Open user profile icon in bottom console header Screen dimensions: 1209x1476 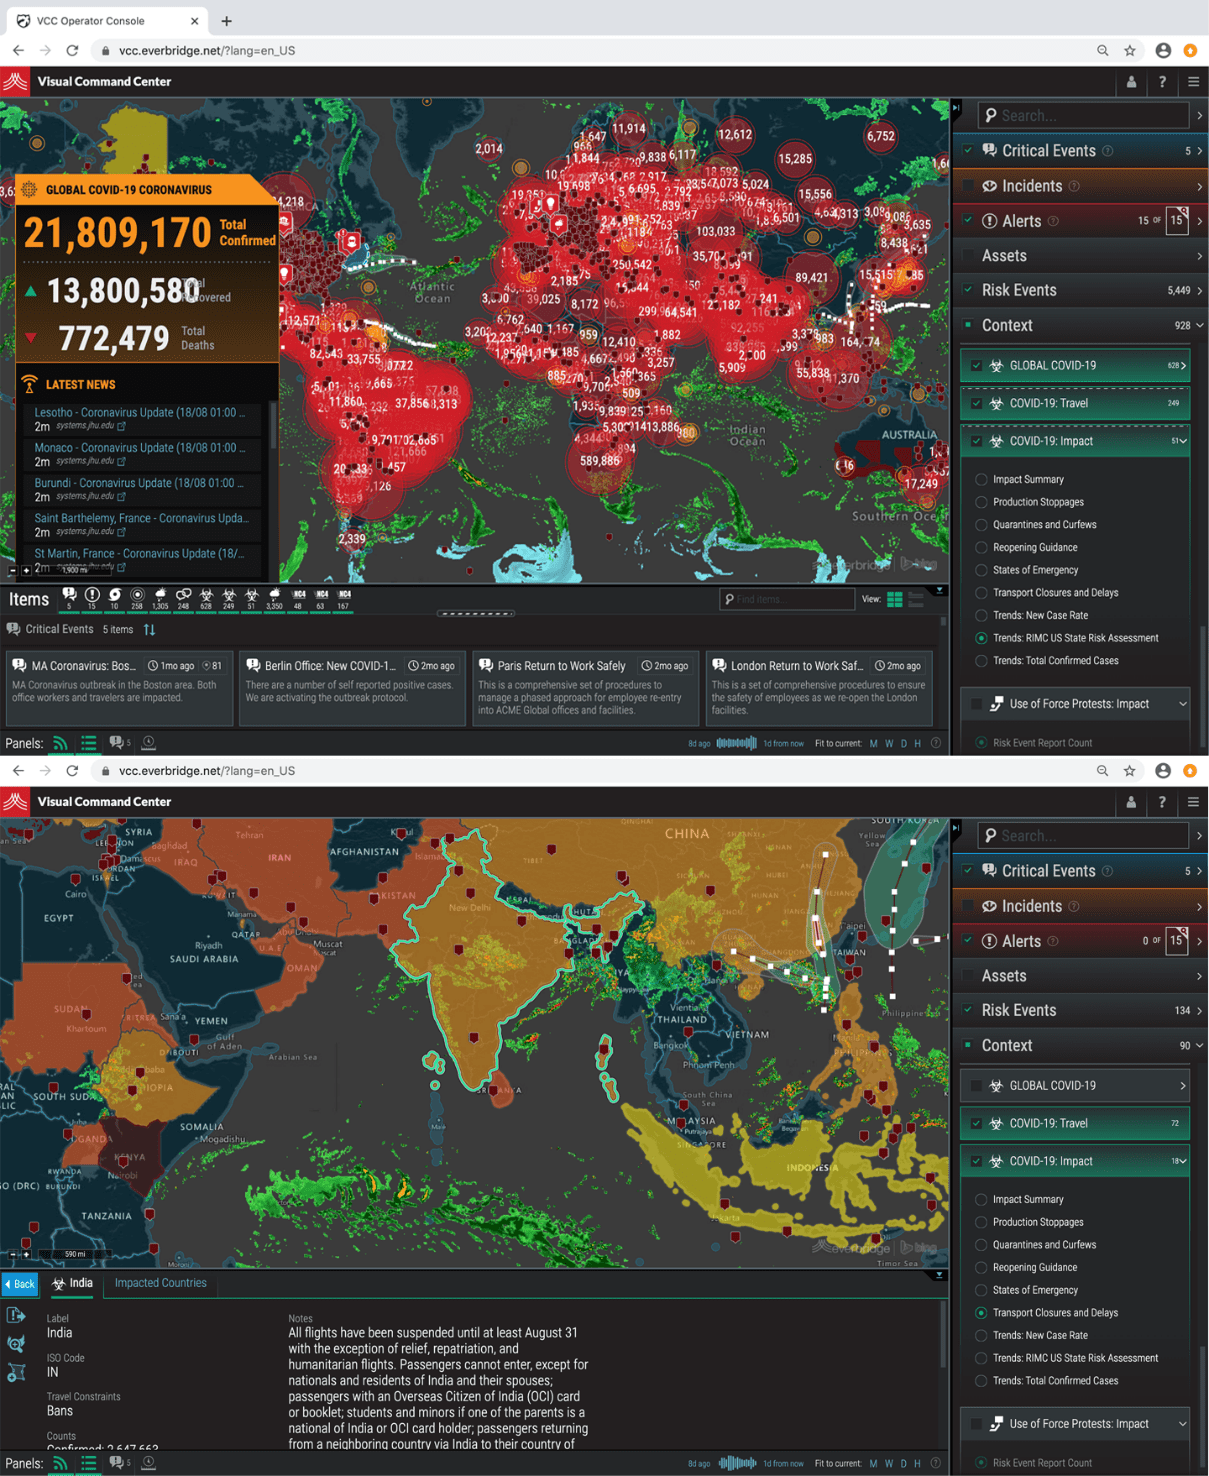click(1131, 802)
